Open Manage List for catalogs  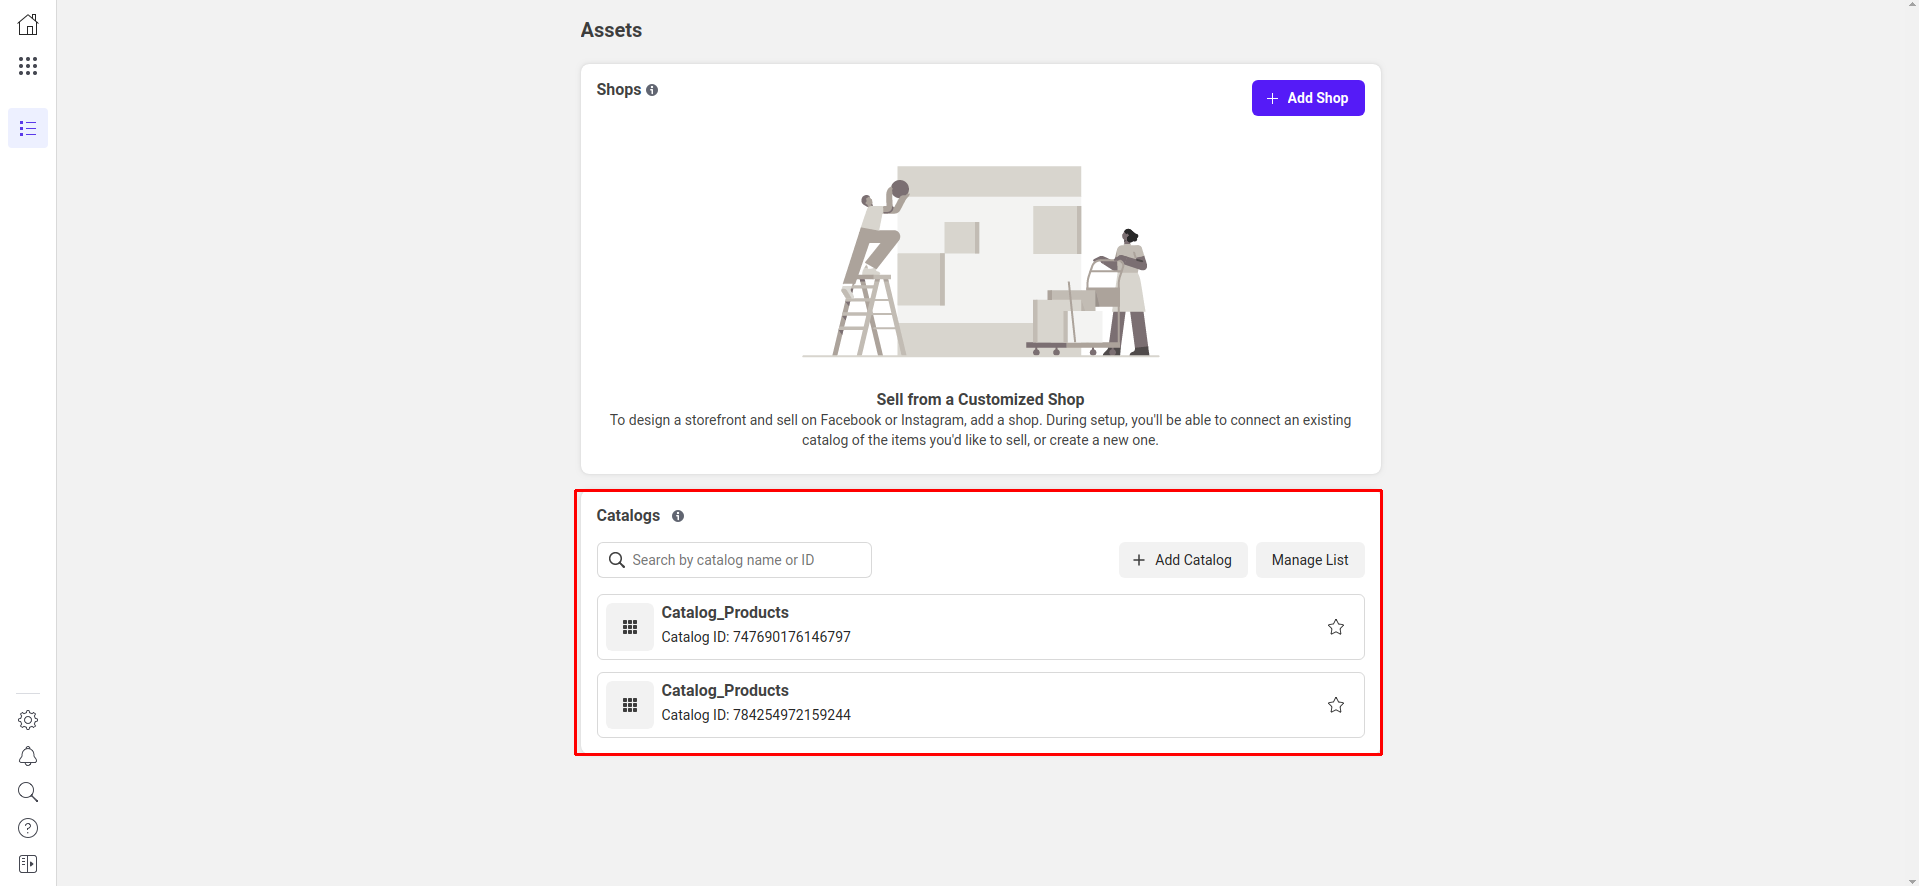[x=1309, y=560]
